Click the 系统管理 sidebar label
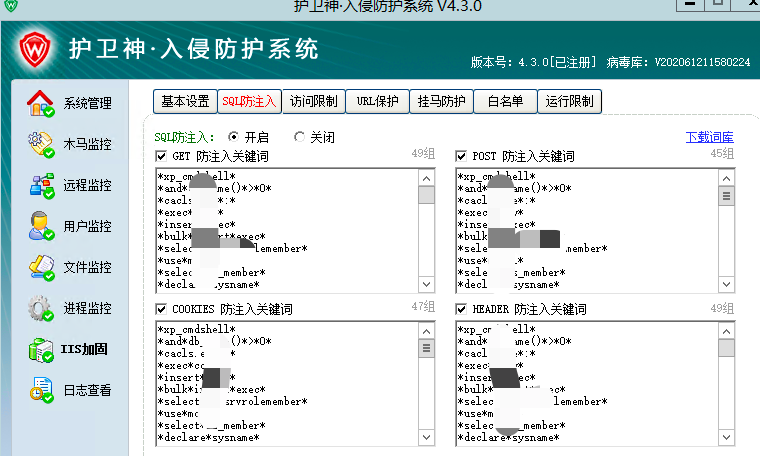Viewport: 760px width, 456px height. click(x=88, y=103)
